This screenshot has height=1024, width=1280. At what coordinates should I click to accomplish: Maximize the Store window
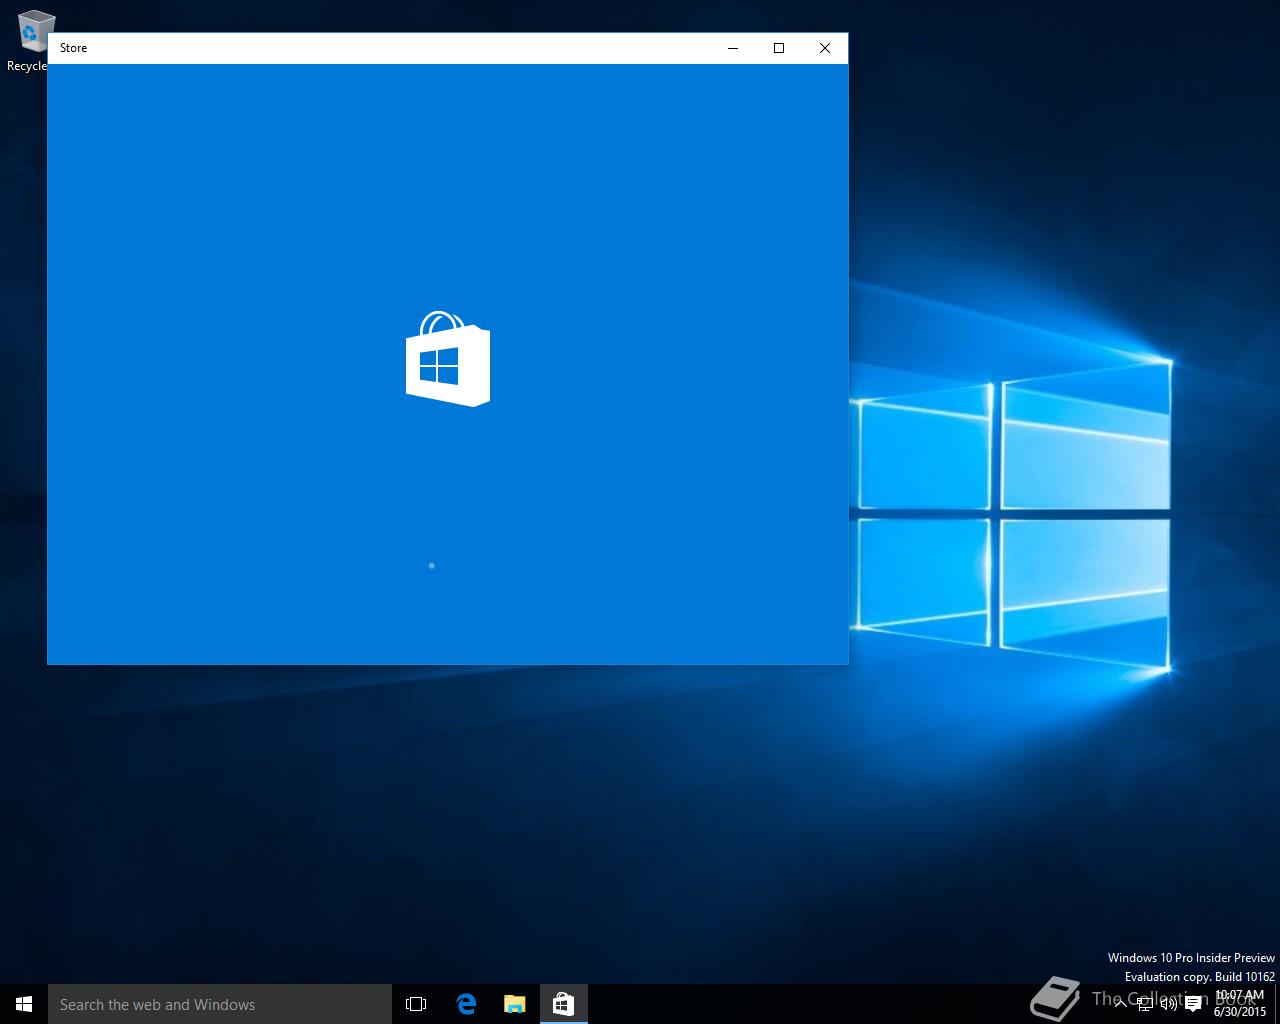[x=779, y=48]
